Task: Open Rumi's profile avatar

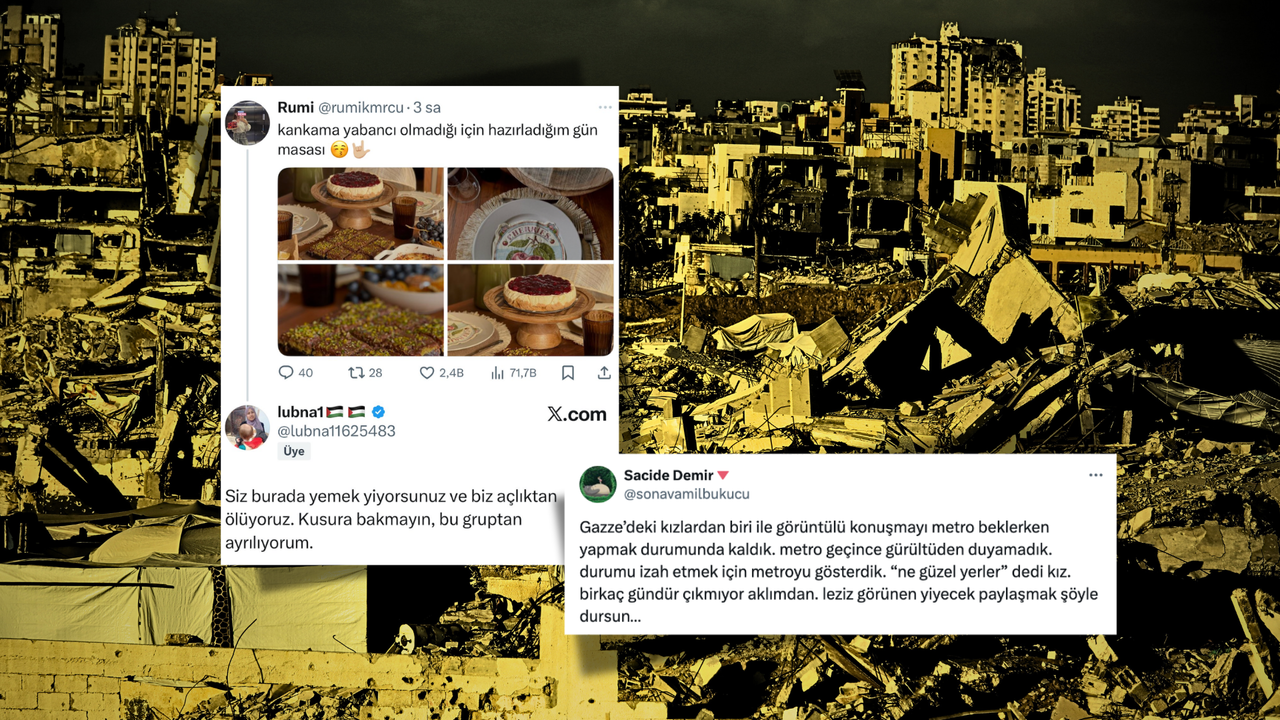Action: click(x=247, y=123)
